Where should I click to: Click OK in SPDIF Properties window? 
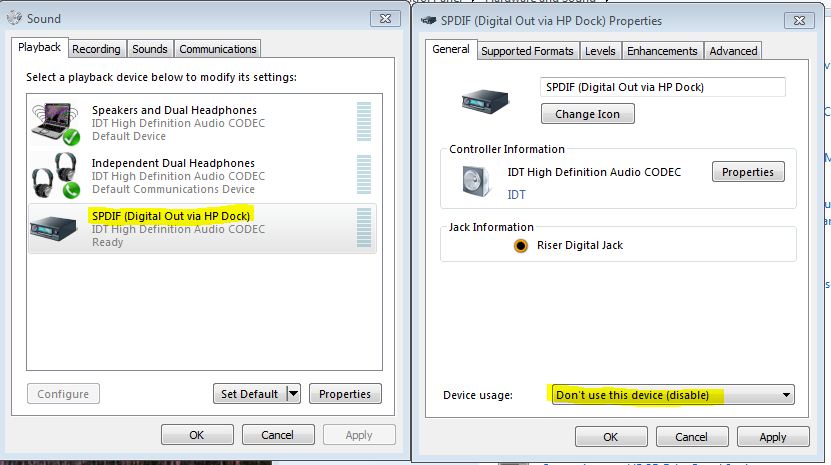[x=611, y=437]
